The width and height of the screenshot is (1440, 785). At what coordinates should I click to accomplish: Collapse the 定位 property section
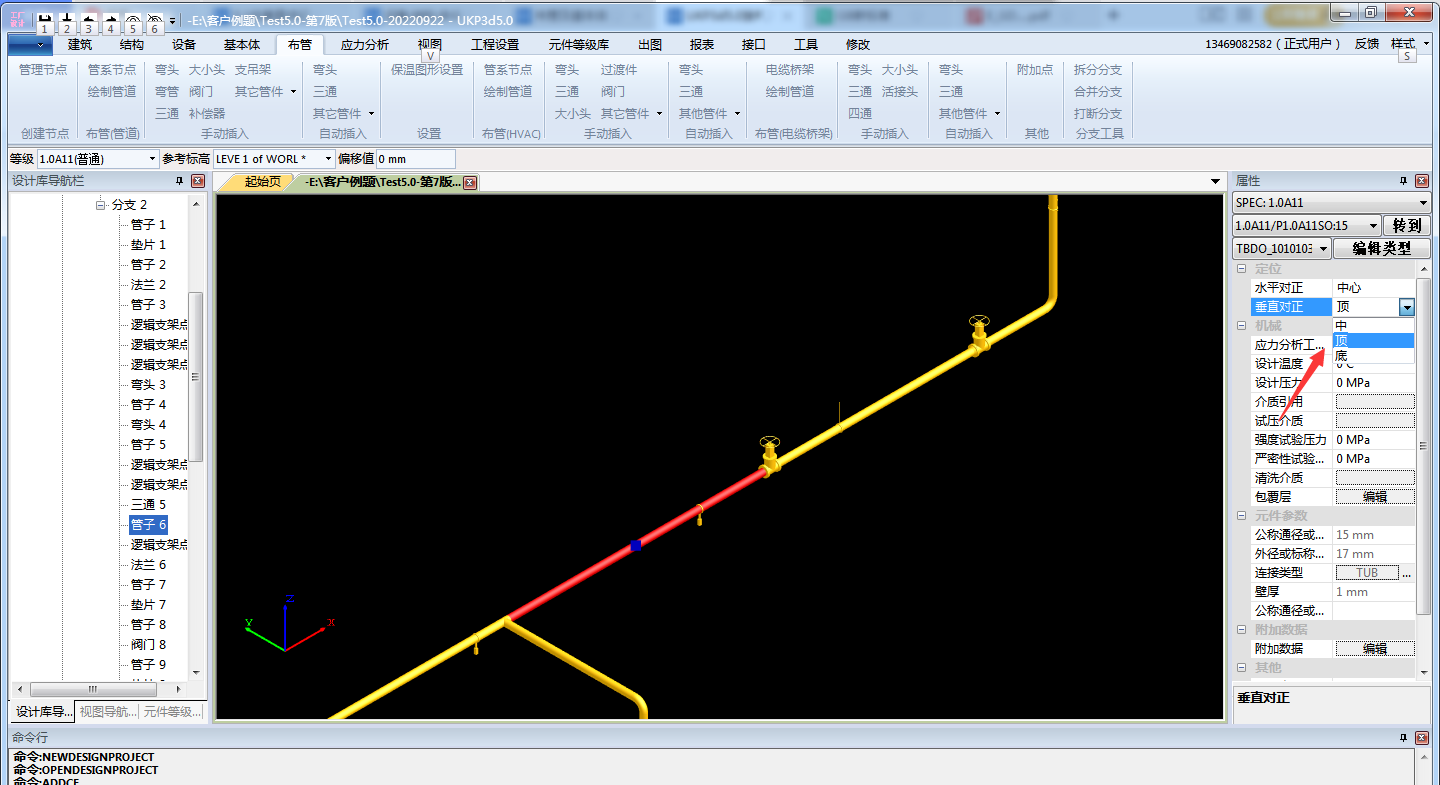point(1242,269)
